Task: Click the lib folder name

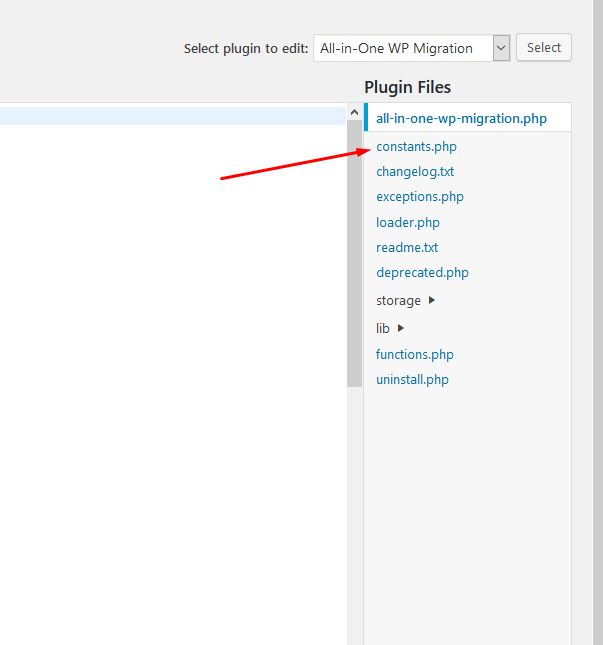Action: (x=383, y=328)
